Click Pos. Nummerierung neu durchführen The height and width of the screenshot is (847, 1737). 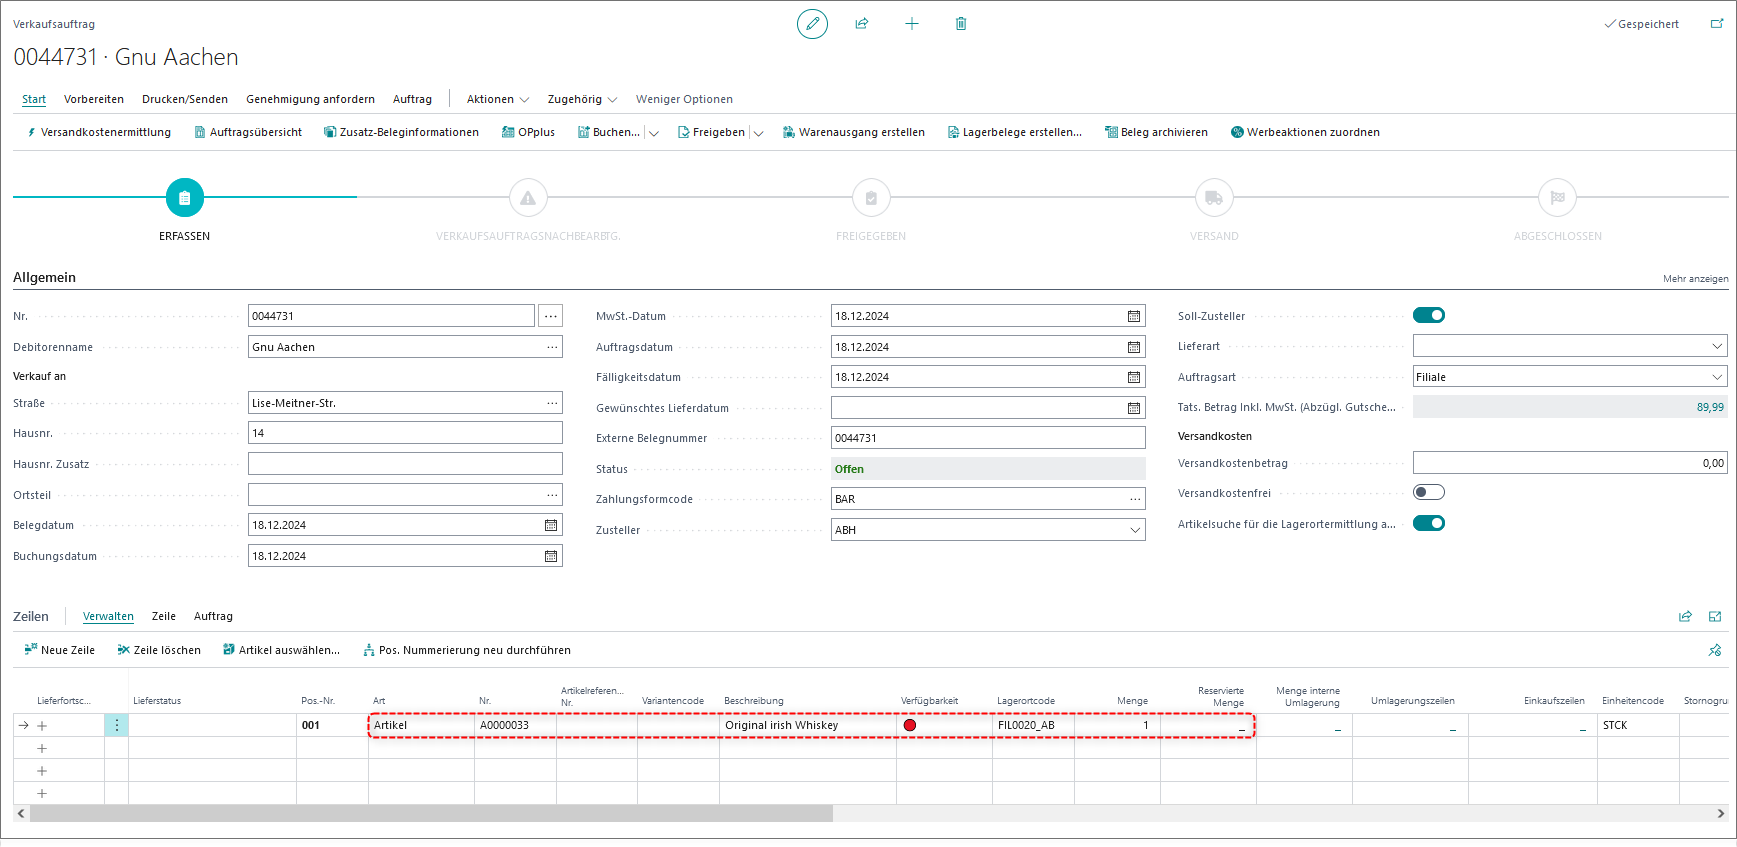coord(466,650)
